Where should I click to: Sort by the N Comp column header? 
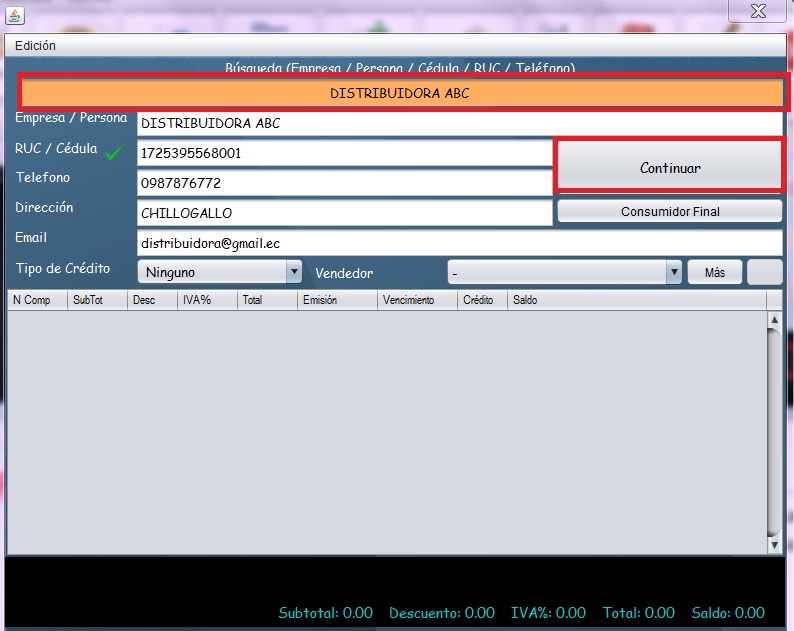[37, 300]
